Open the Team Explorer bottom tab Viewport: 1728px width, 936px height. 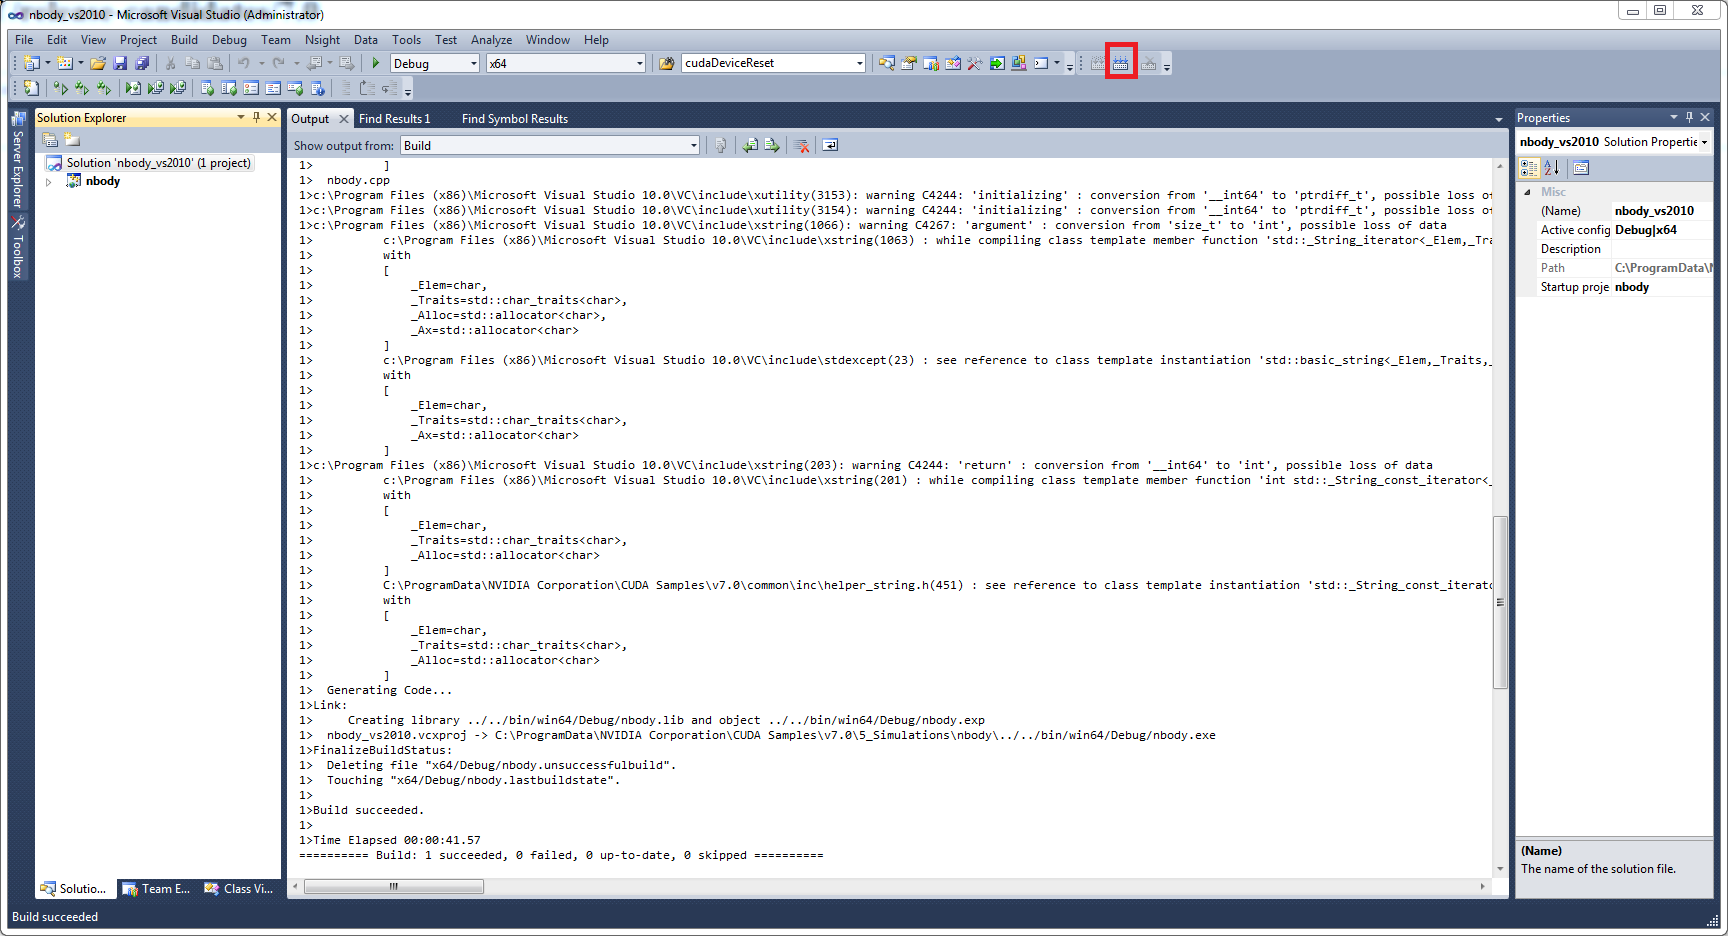[x=156, y=889]
